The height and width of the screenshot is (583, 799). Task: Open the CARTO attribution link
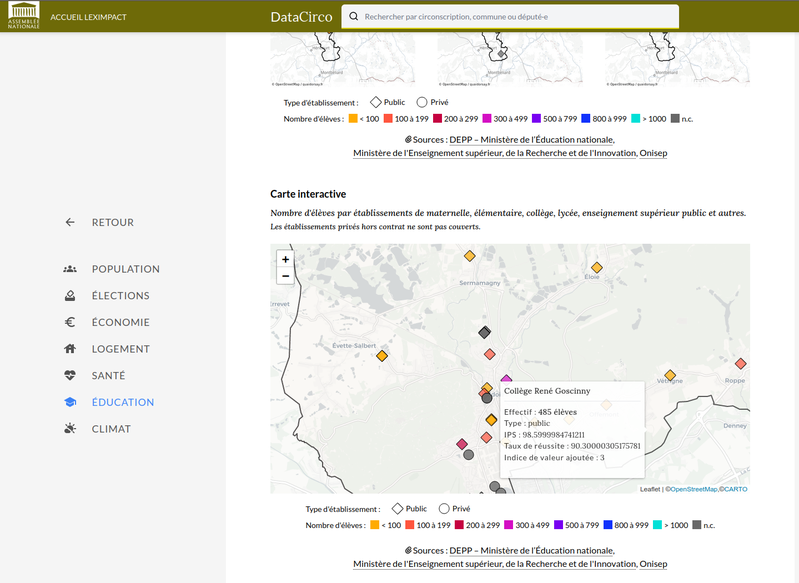click(x=734, y=489)
